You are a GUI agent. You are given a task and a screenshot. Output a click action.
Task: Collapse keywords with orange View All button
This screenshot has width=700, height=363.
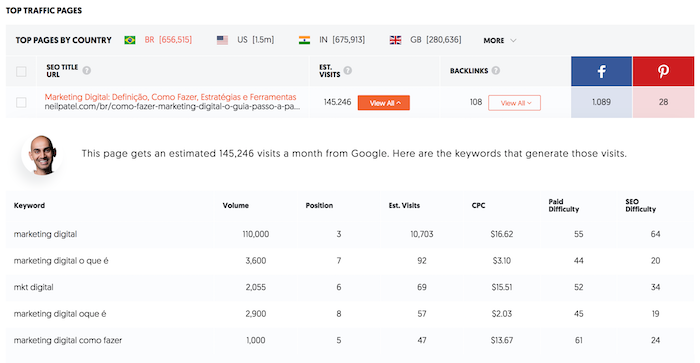[384, 103]
